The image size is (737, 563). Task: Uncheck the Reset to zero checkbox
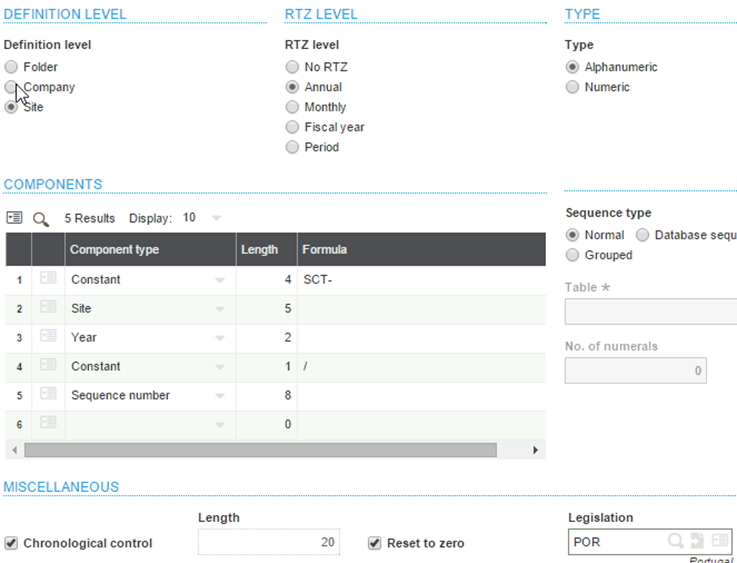tap(375, 543)
